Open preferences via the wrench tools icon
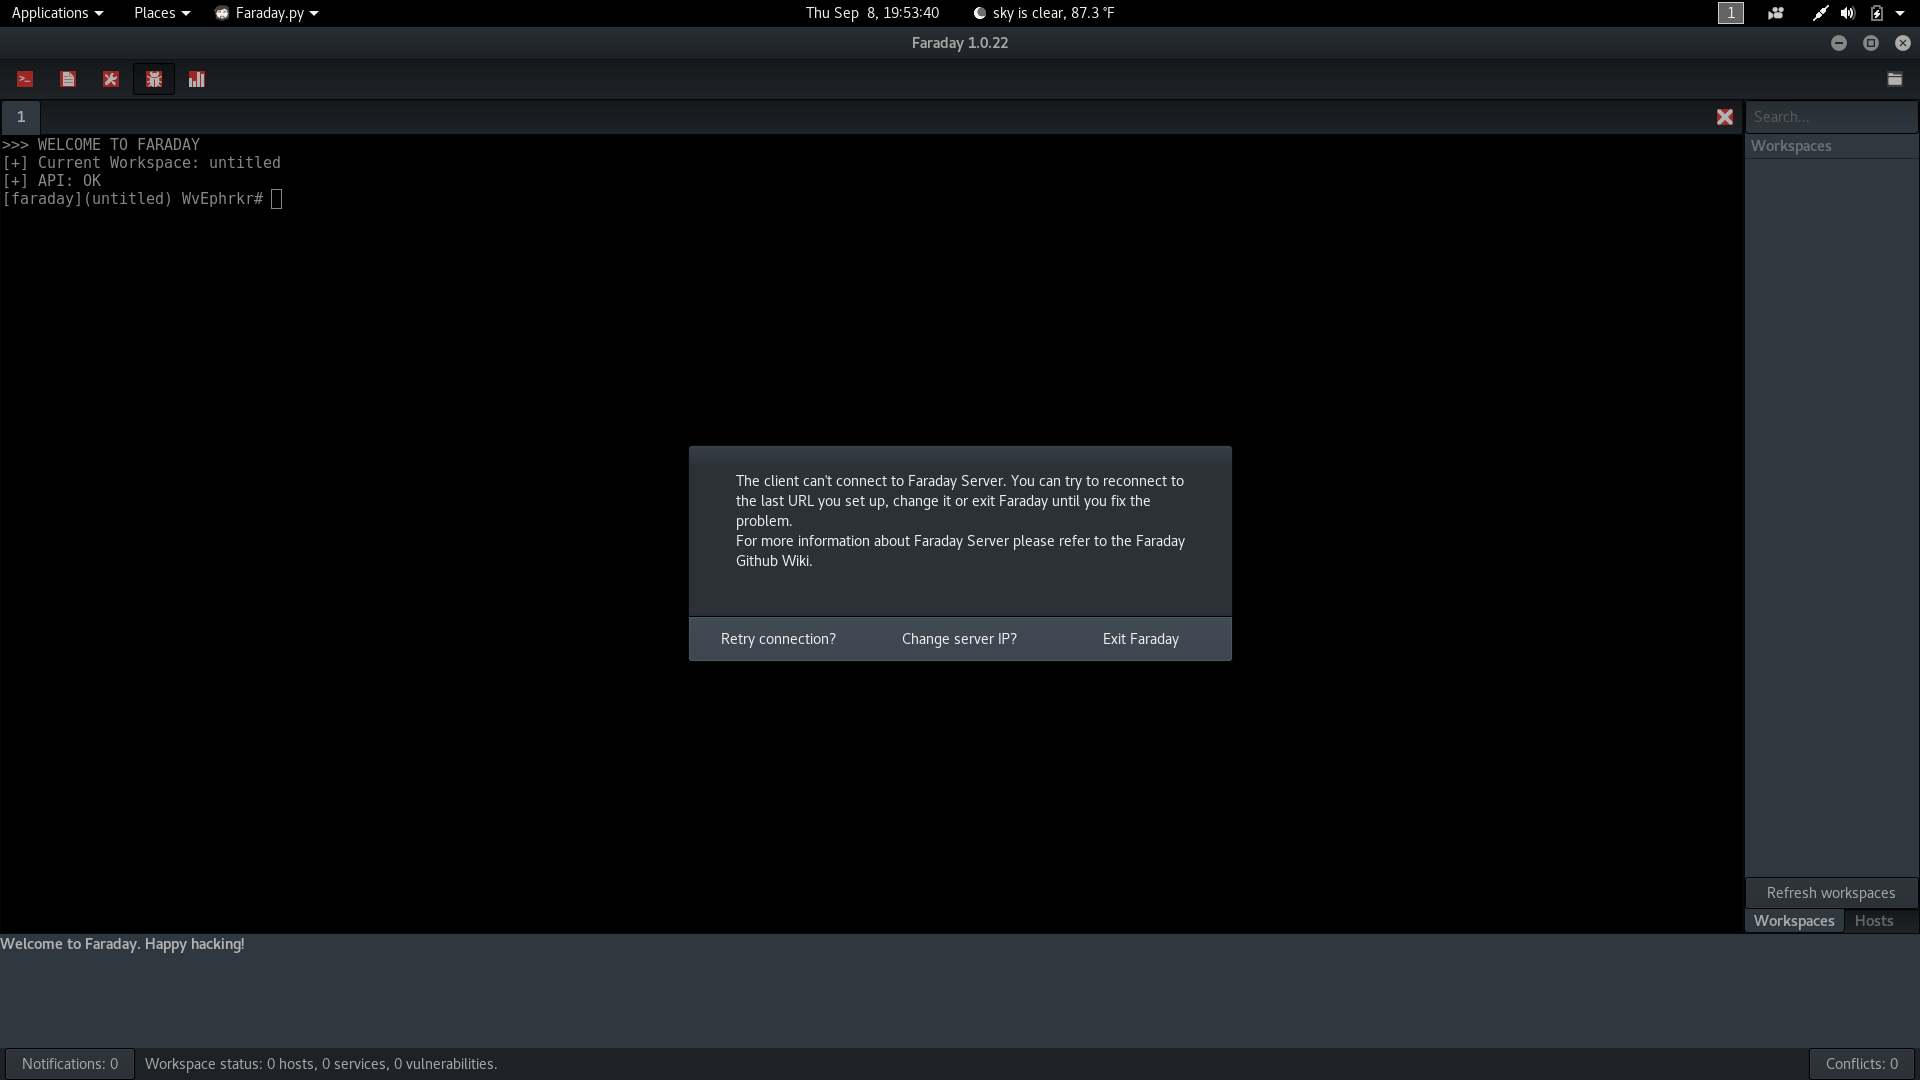Image resolution: width=1920 pixels, height=1080 pixels. (111, 79)
